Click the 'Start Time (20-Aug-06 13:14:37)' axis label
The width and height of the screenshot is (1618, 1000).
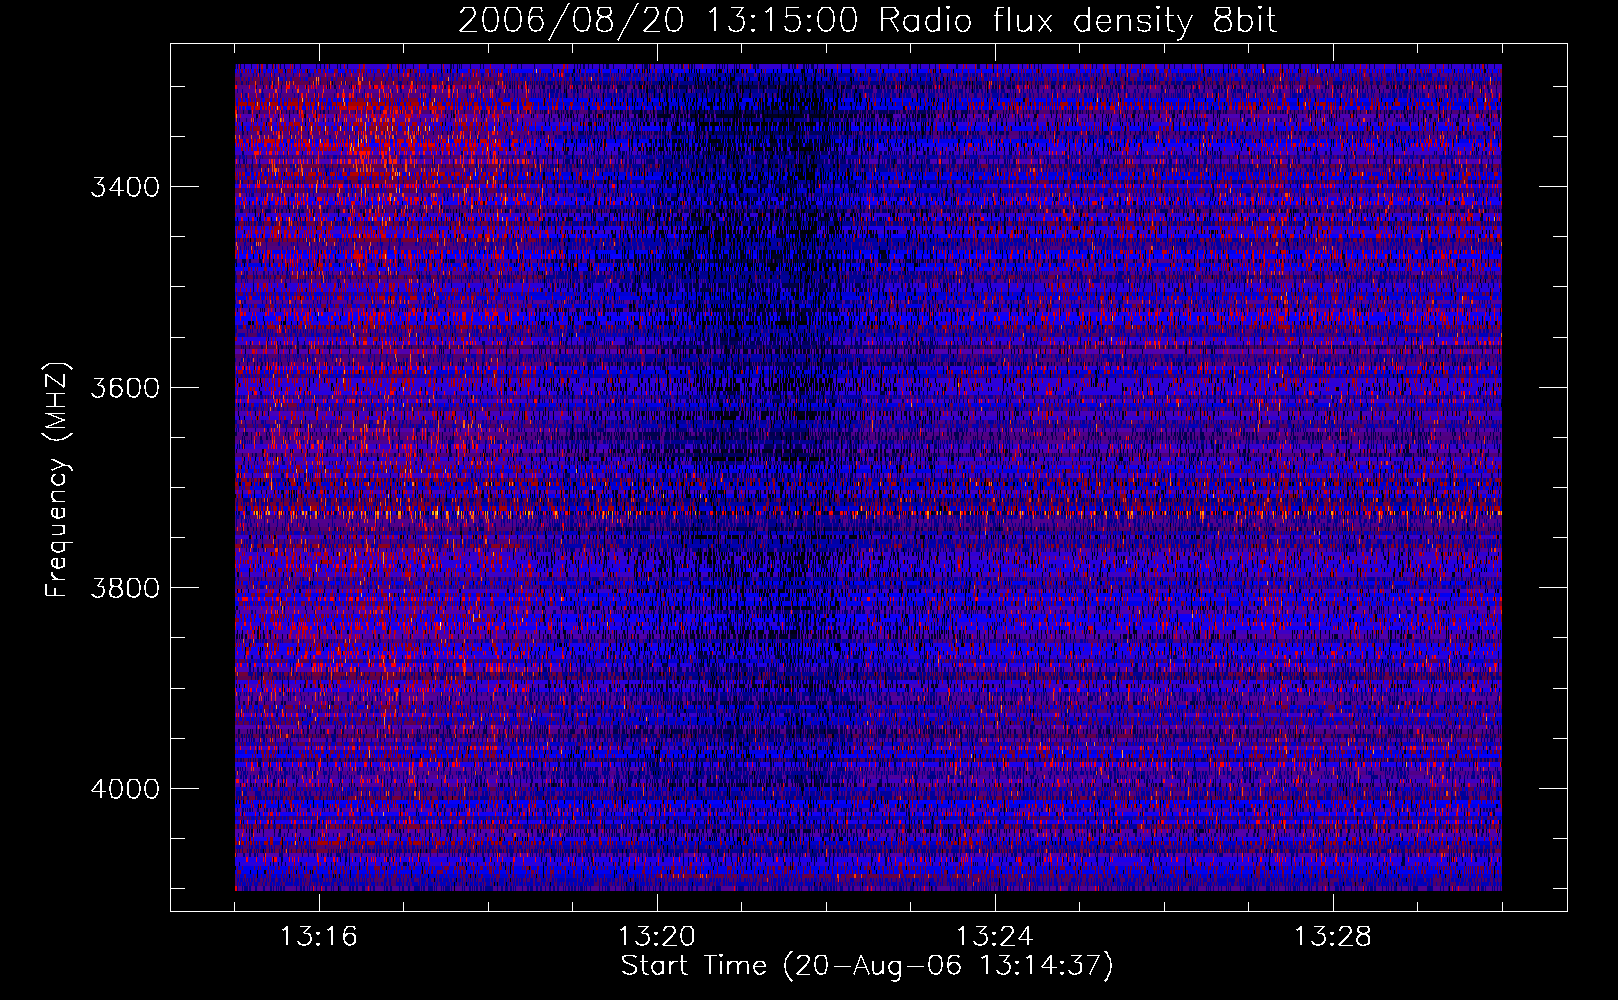click(867, 966)
